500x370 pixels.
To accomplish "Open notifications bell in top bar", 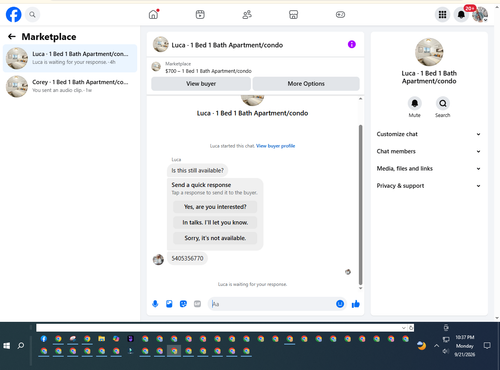I will (x=461, y=15).
